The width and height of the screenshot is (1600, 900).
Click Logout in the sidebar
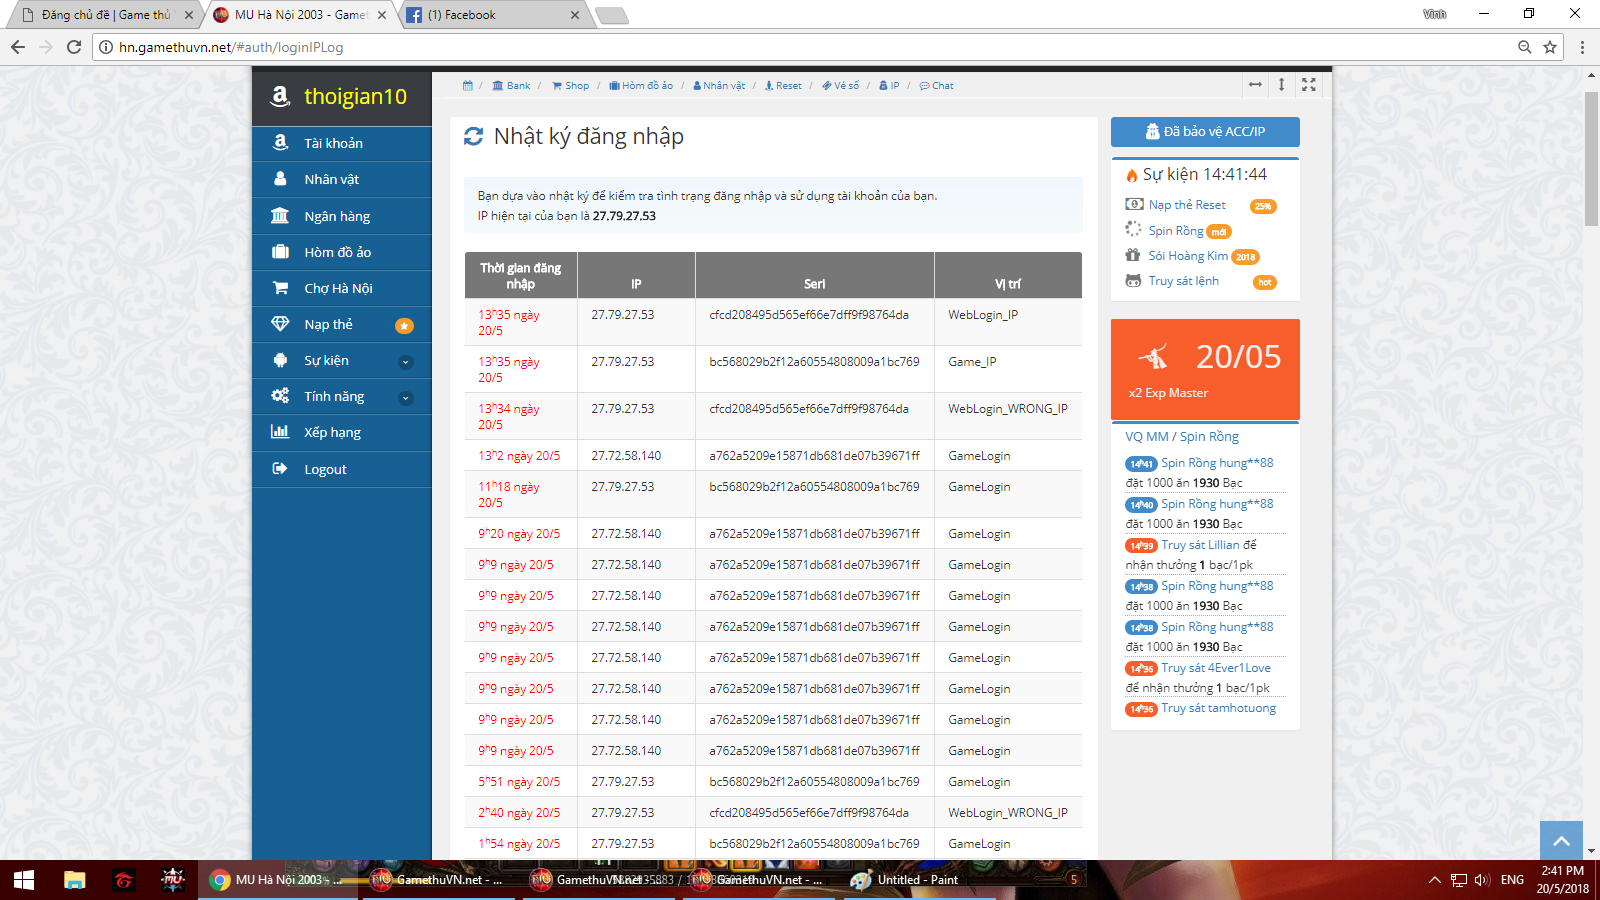pyautogui.click(x=325, y=469)
